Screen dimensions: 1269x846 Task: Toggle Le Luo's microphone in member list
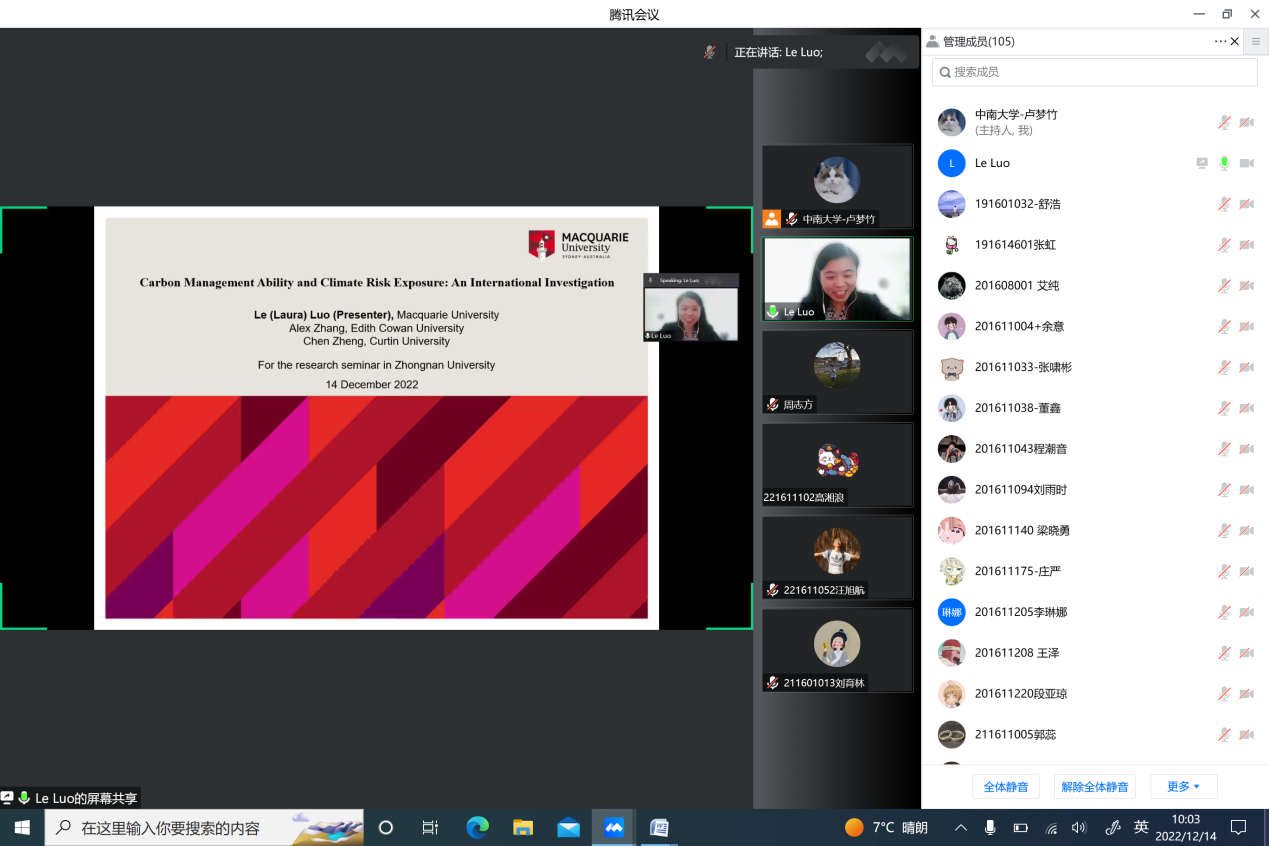point(1223,163)
